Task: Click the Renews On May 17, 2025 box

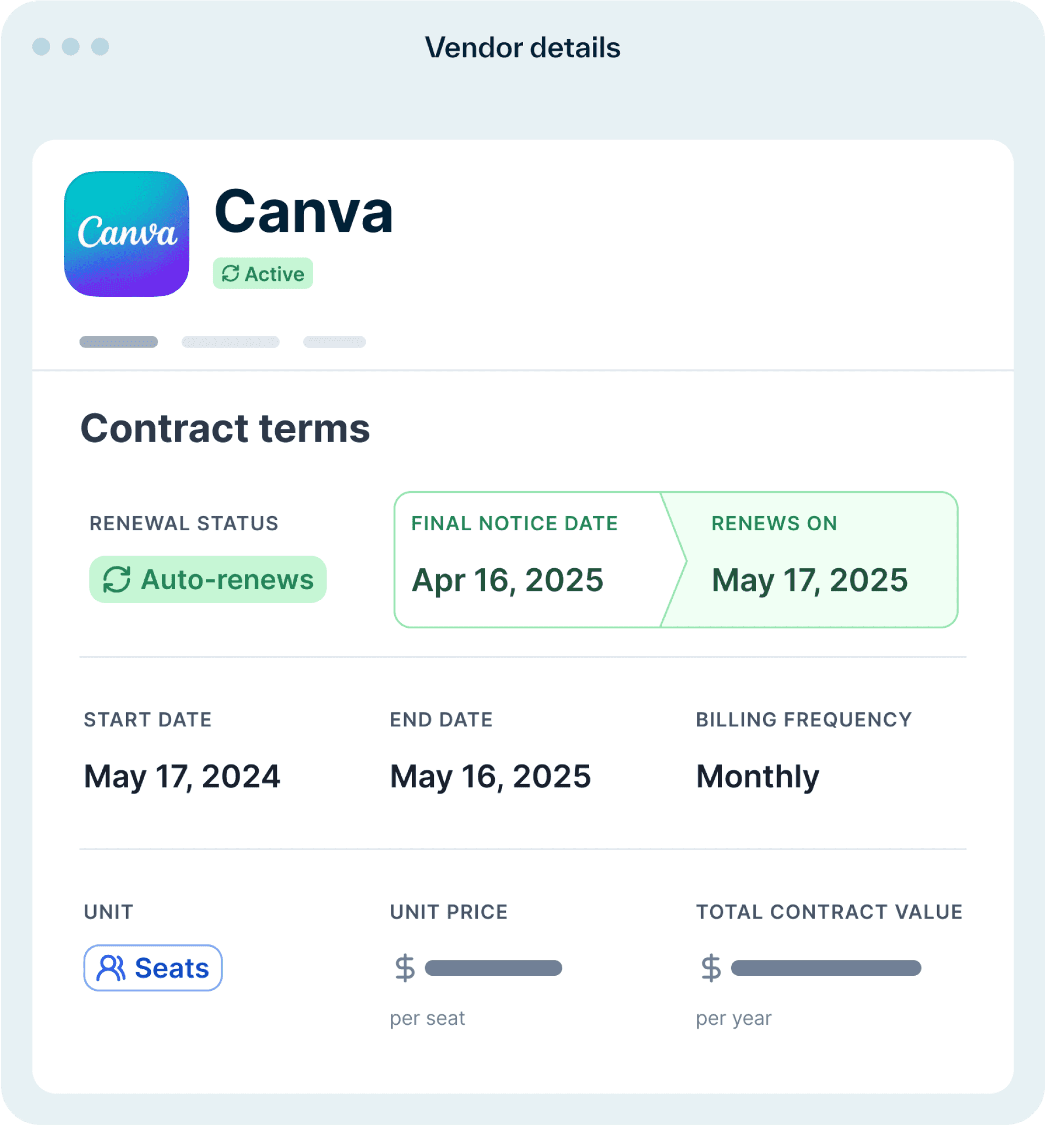Action: 810,560
